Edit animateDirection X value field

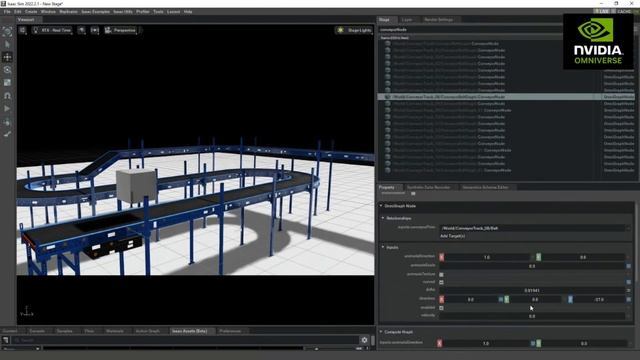487,257
